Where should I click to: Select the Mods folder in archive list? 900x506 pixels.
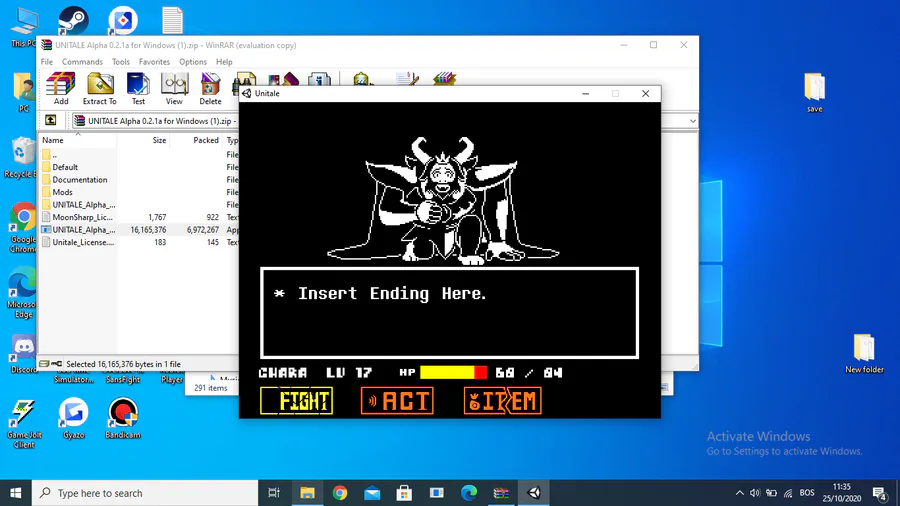tap(139, 192)
